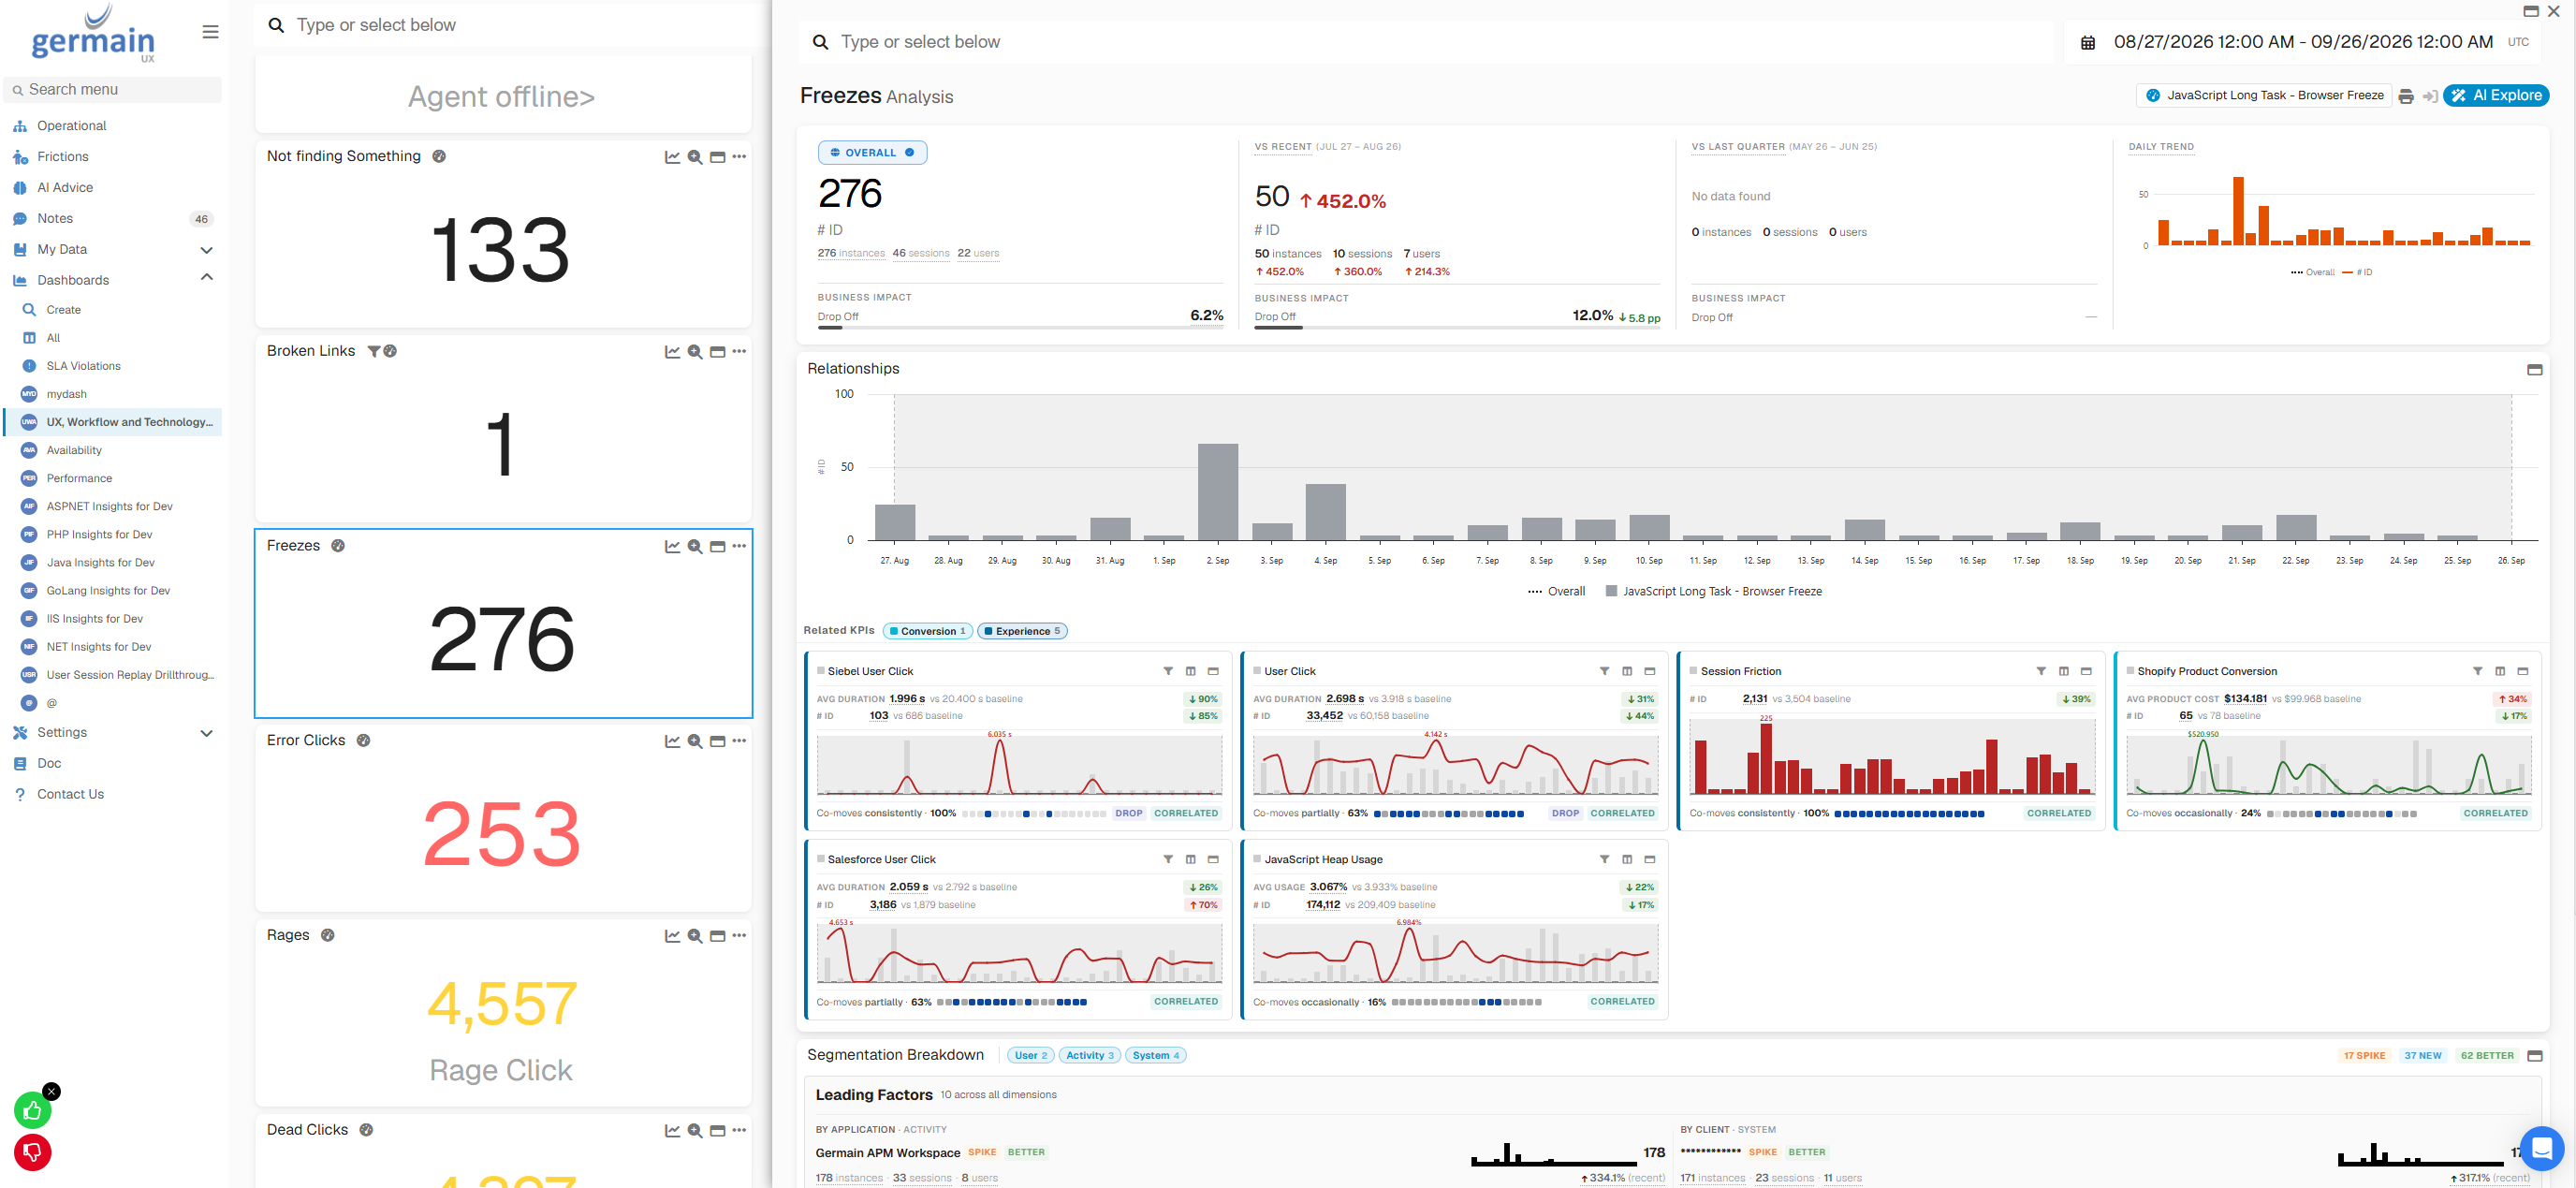The width and height of the screenshot is (2576, 1188).
Task: Click the red thumbs down feedback icon
Action: point(32,1153)
